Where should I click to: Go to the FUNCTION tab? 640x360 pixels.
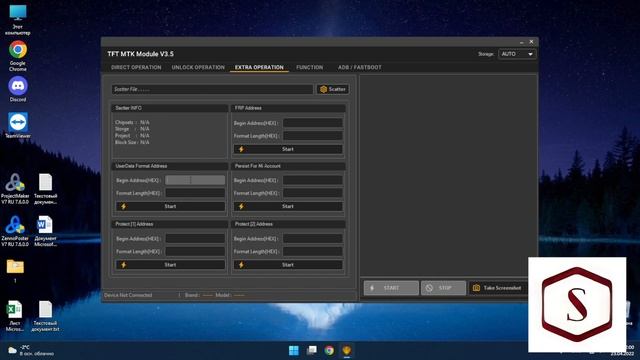pyautogui.click(x=309, y=67)
